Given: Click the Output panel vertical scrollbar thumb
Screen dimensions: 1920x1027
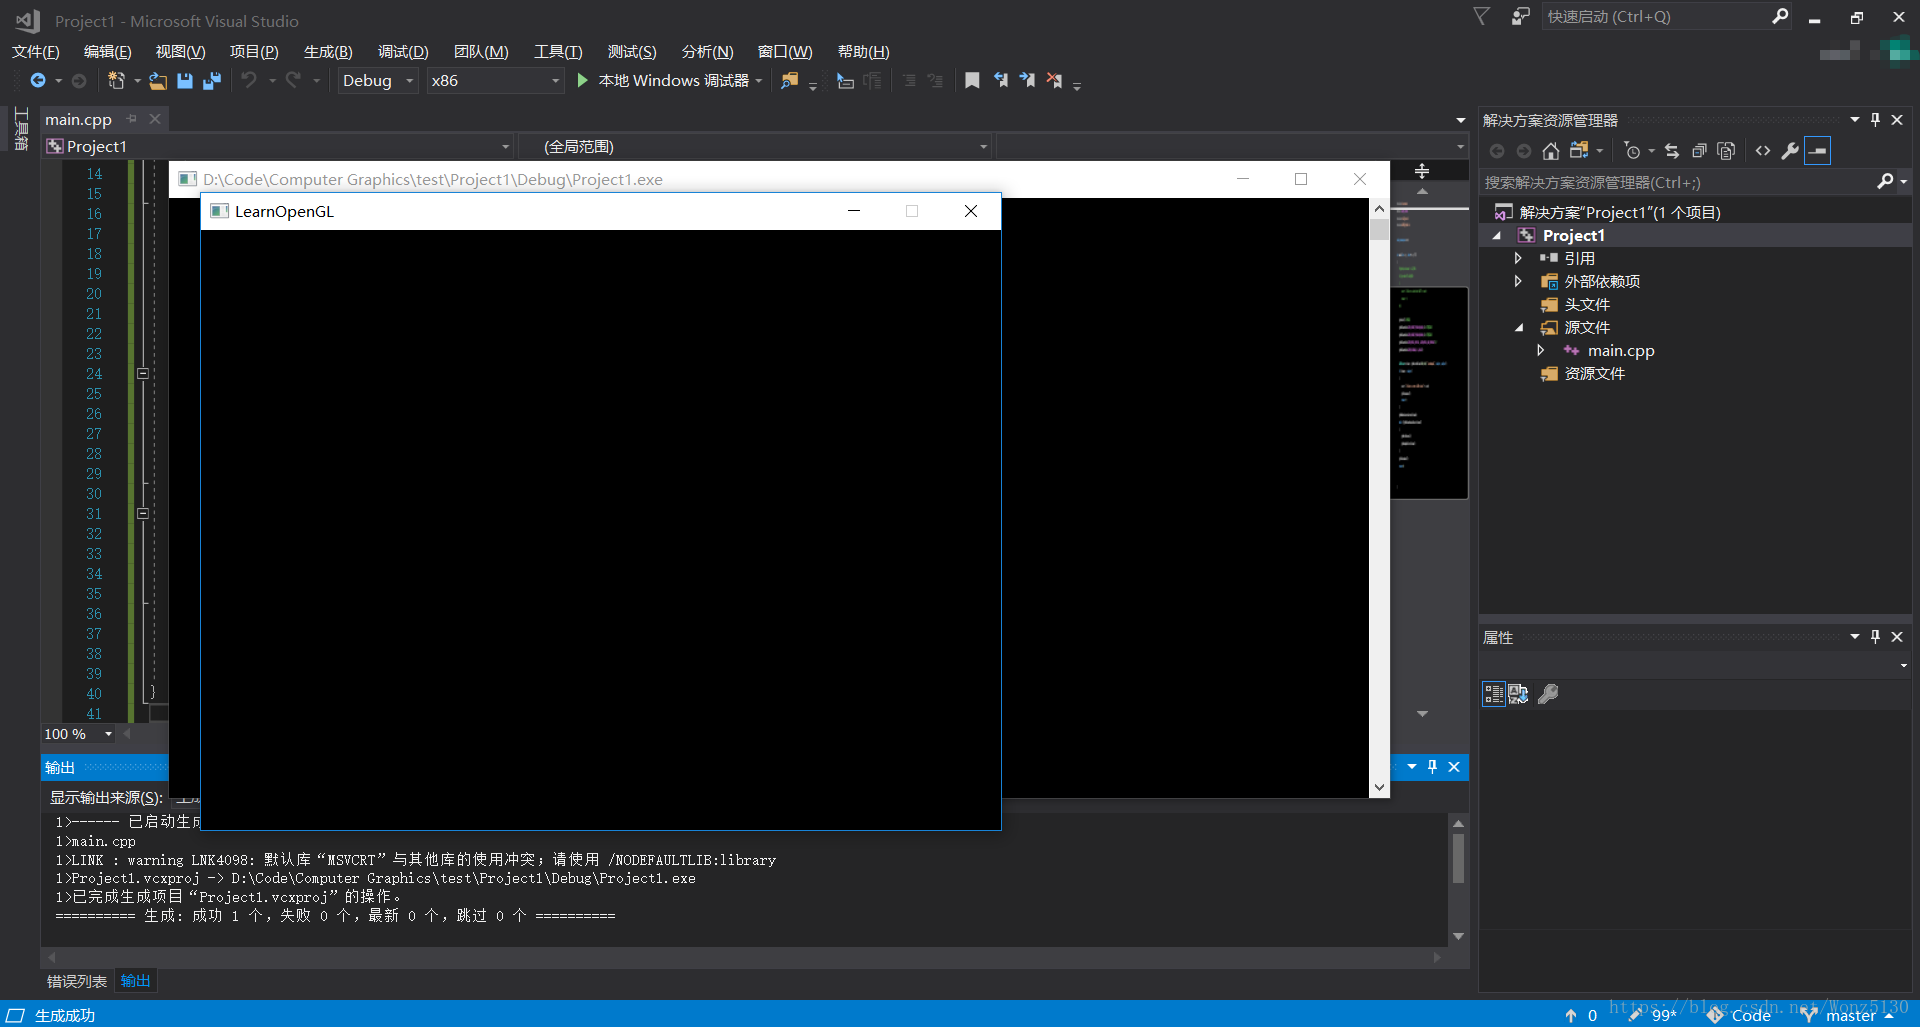Looking at the screenshot, I should [x=1458, y=858].
